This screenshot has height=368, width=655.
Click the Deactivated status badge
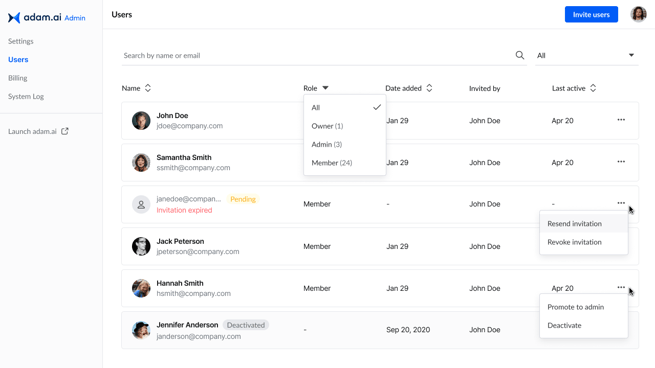pyautogui.click(x=246, y=325)
